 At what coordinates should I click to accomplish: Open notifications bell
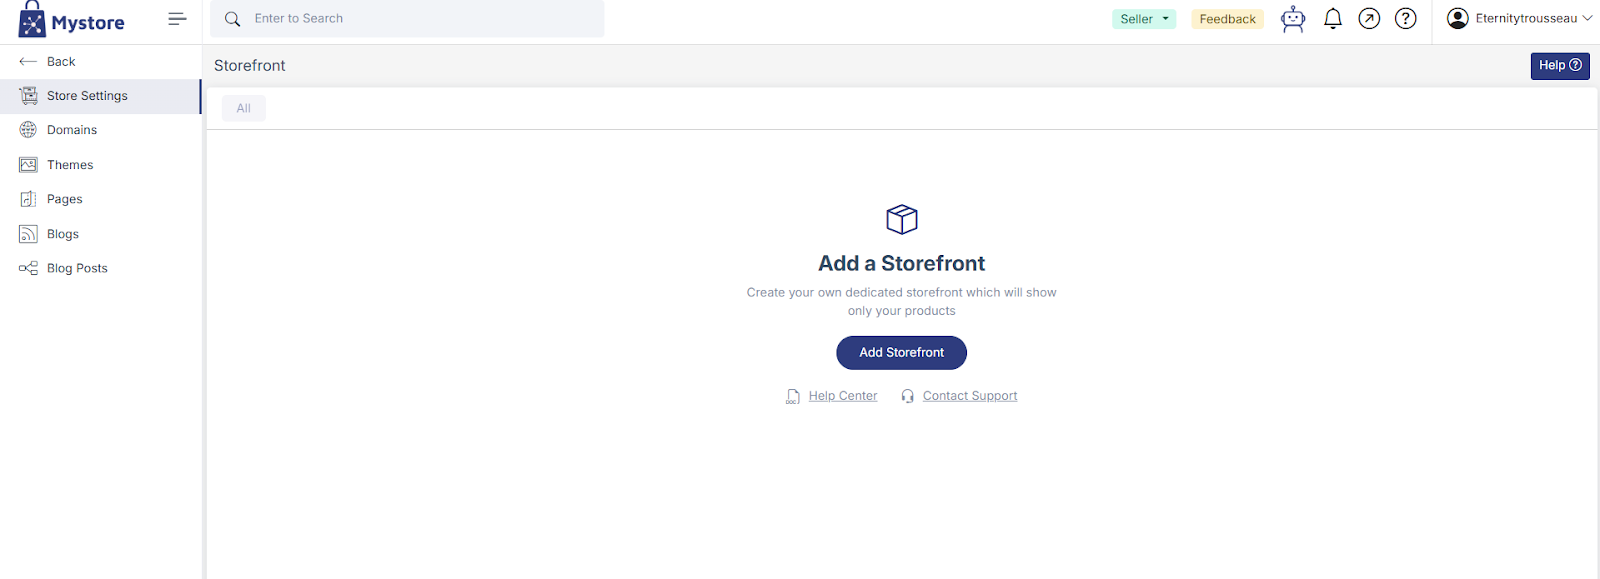1332,19
